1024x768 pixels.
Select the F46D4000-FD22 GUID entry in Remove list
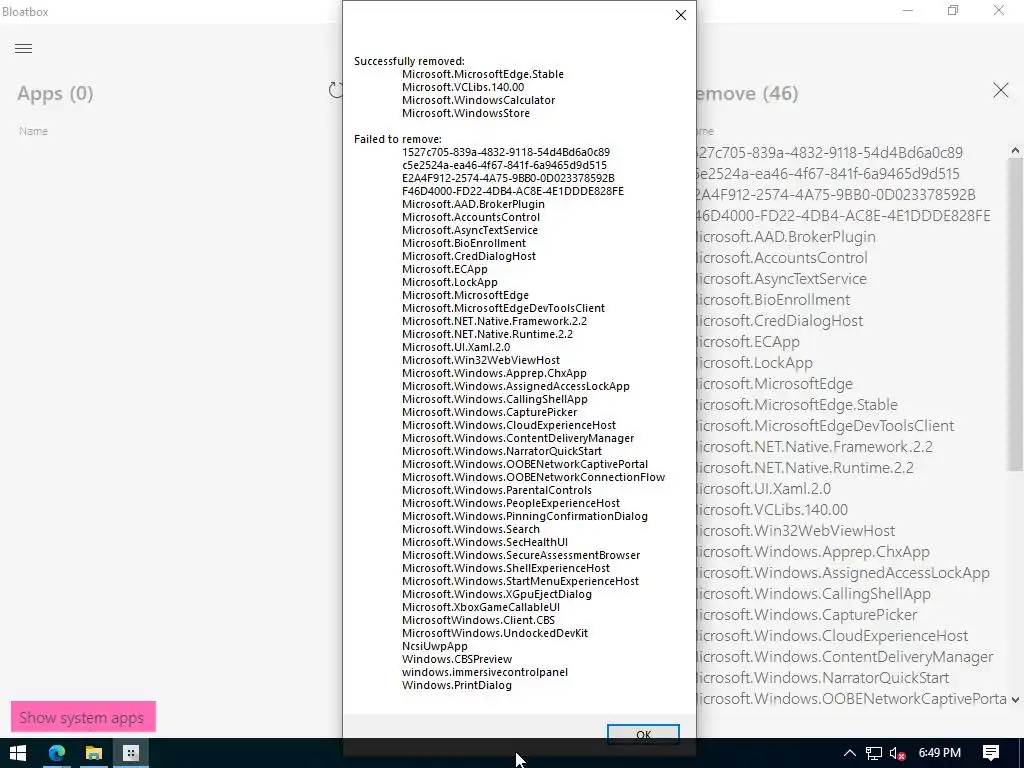click(844, 216)
